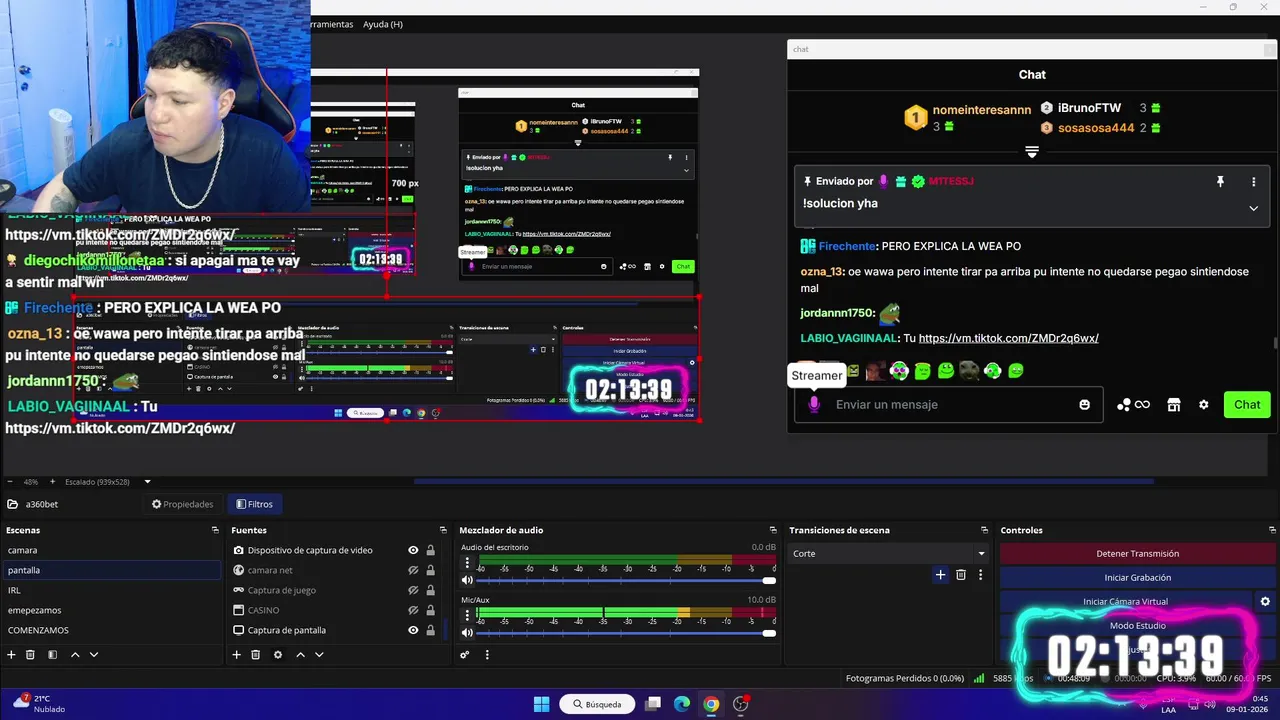The height and width of the screenshot is (720, 1280).
Task: Open advanced audio properties gears icon
Action: point(465,655)
